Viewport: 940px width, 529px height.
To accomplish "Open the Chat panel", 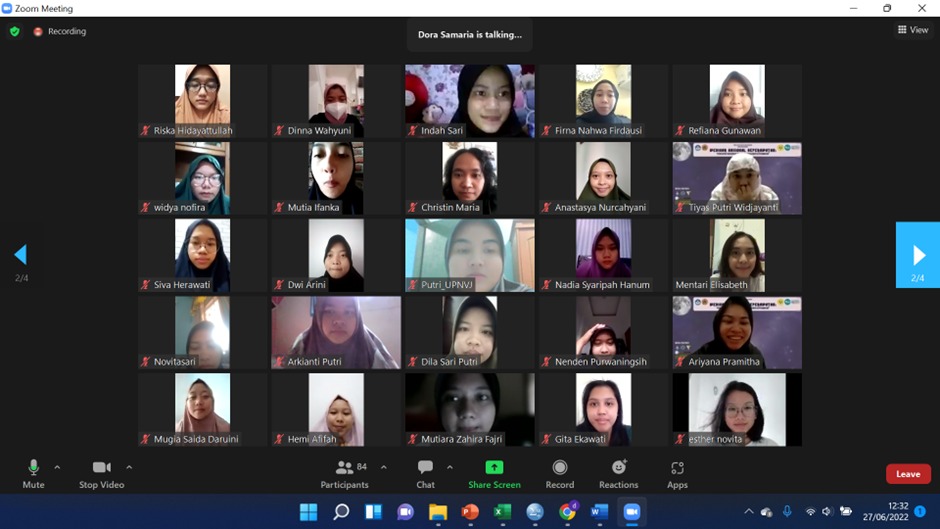I will pyautogui.click(x=425, y=473).
